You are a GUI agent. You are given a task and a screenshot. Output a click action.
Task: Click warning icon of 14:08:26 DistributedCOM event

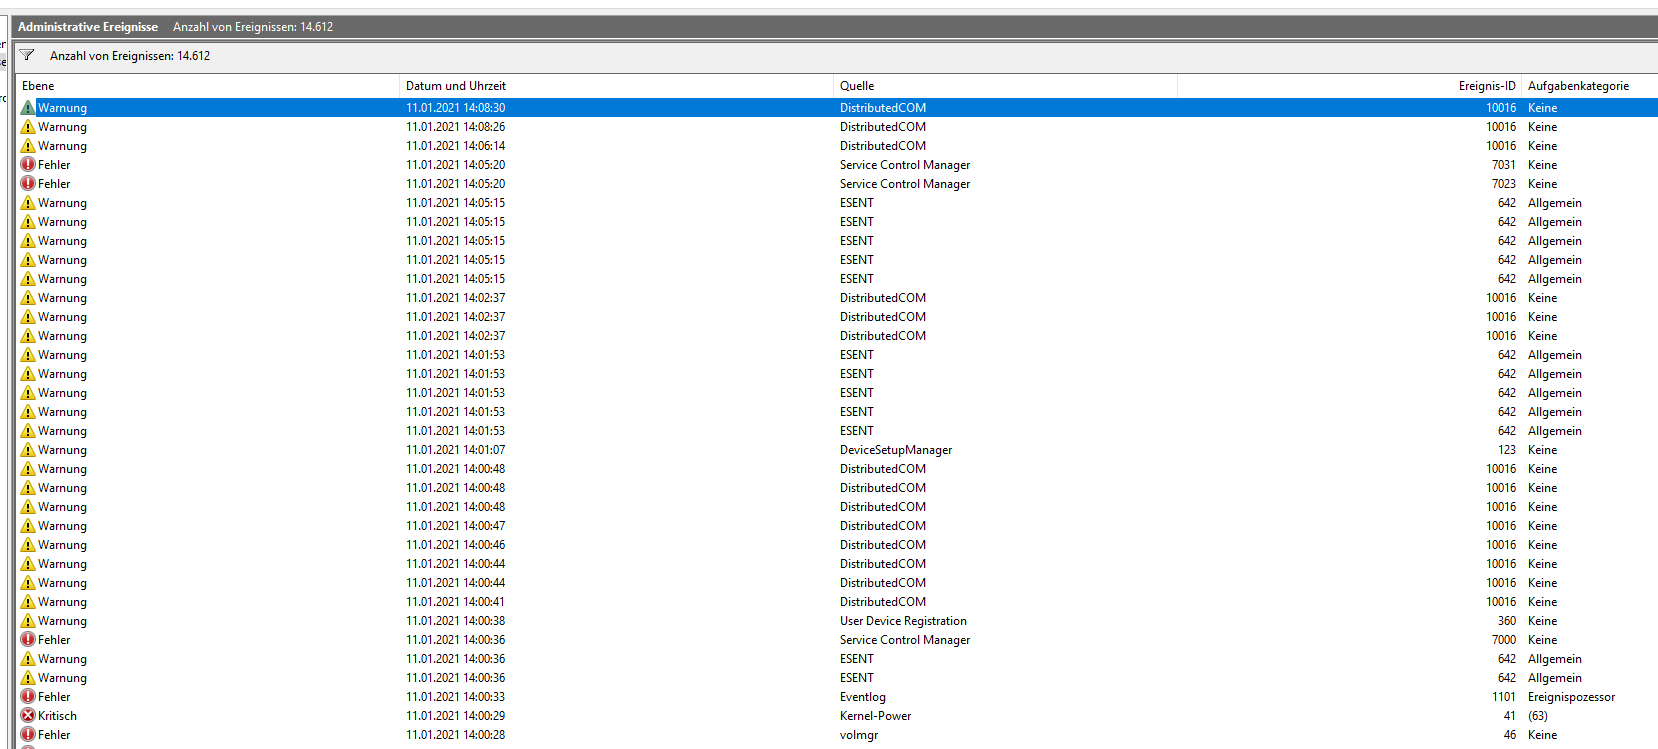(x=28, y=126)
